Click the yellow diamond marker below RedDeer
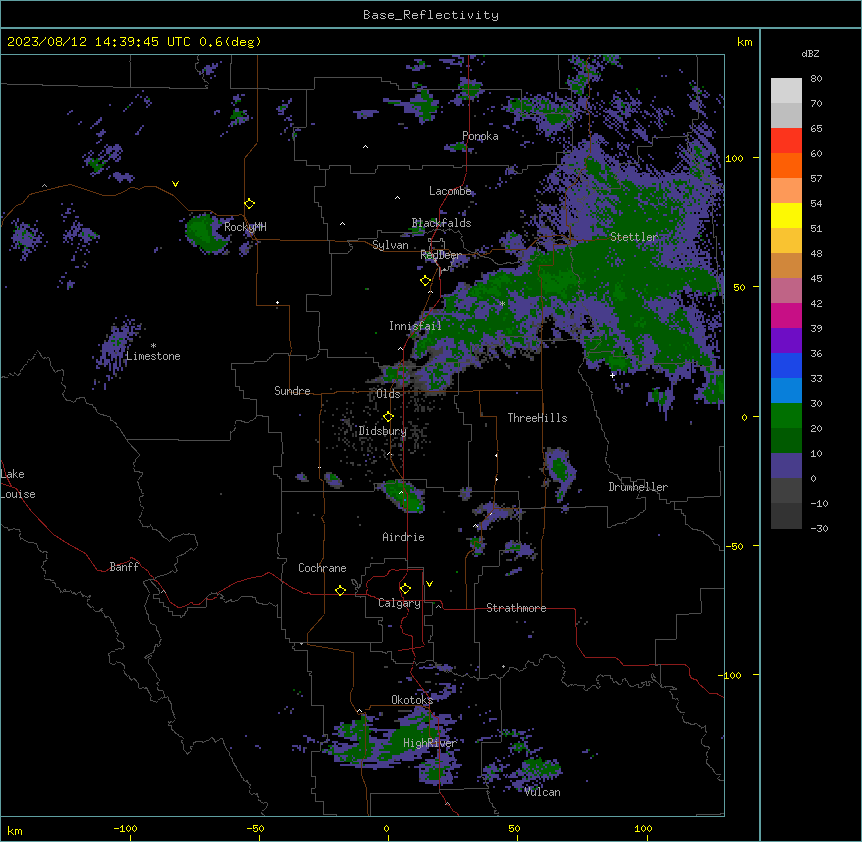Image resolution: width=862 pixels, height=842 pixels. point(426,281)
